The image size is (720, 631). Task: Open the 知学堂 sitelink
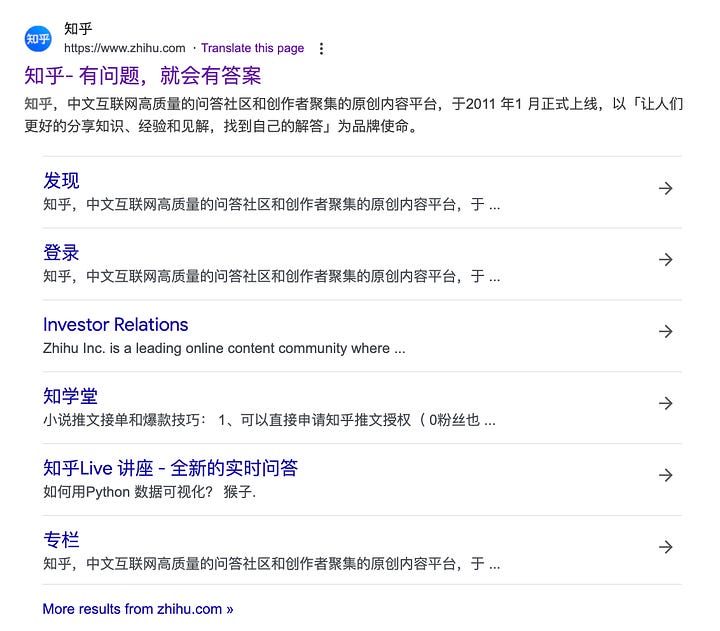(x=70, y=396)
